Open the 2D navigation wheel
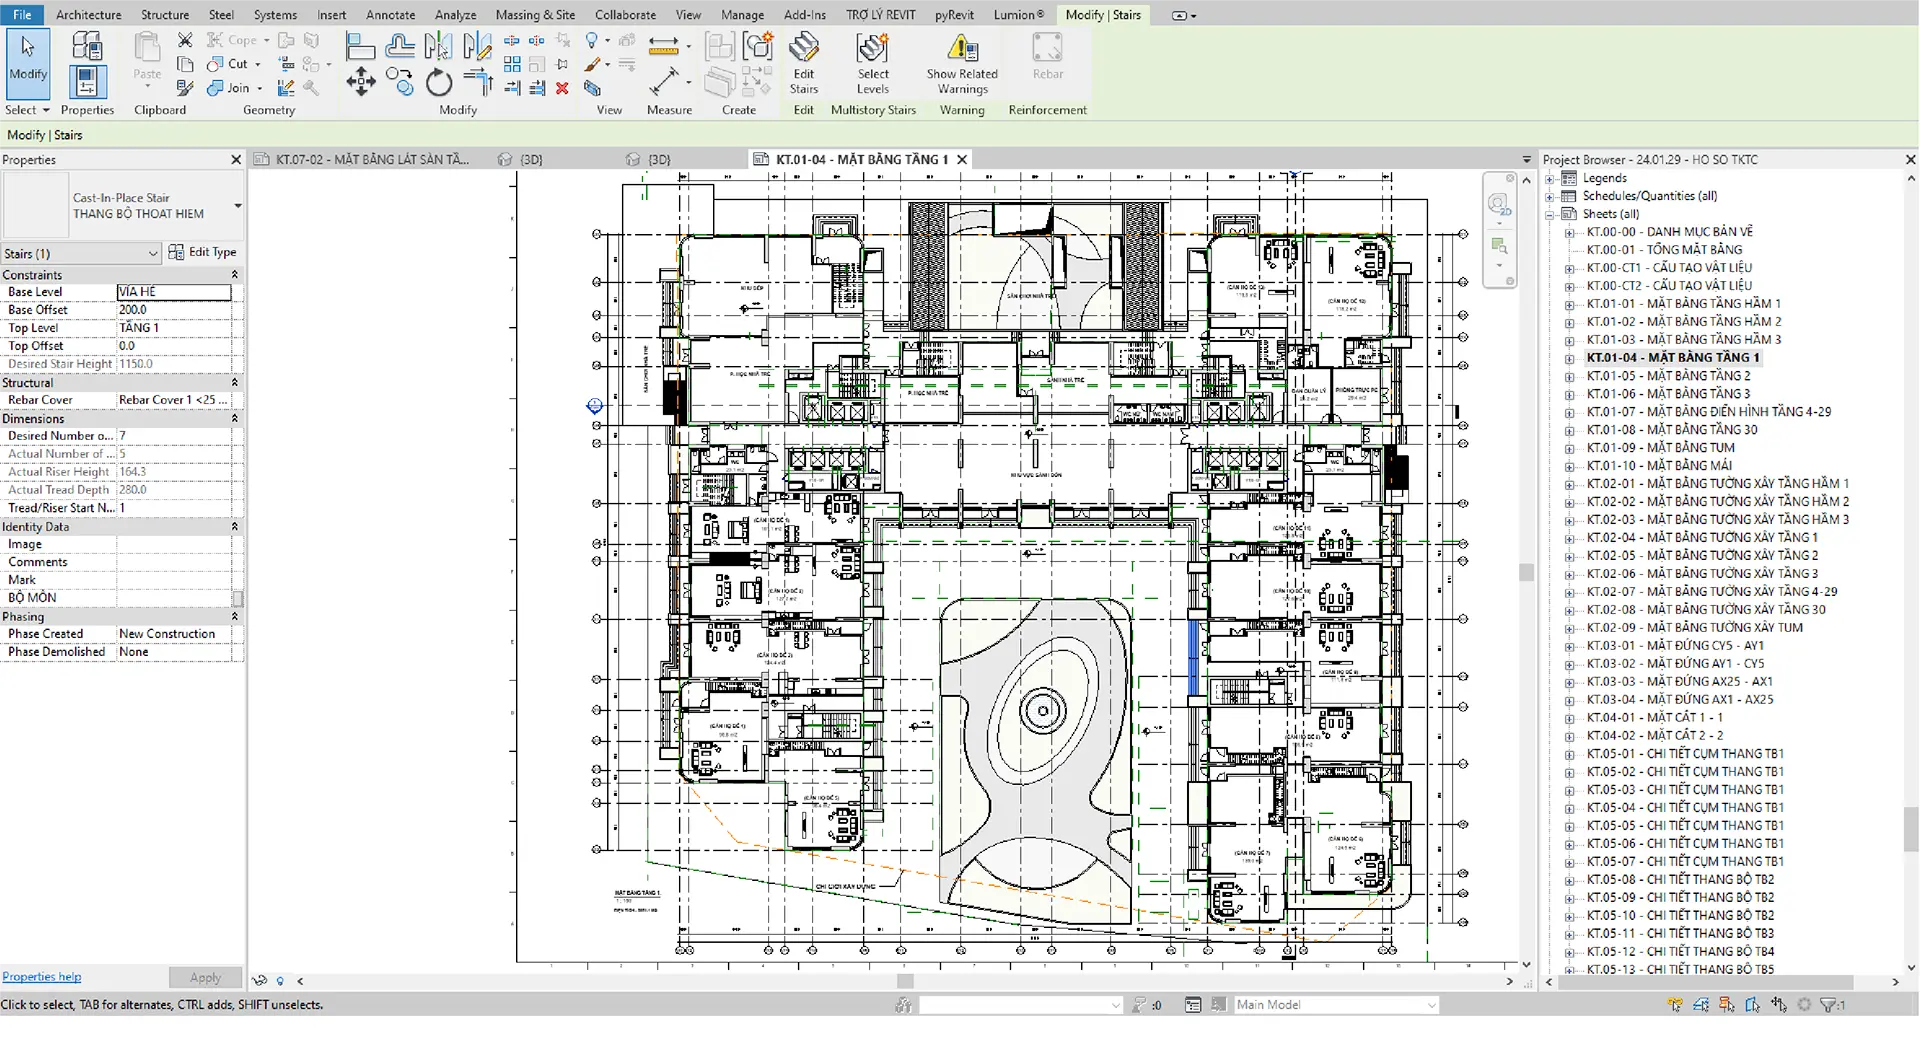This screenshot has width=1920, height=1040. [1498, 205]
